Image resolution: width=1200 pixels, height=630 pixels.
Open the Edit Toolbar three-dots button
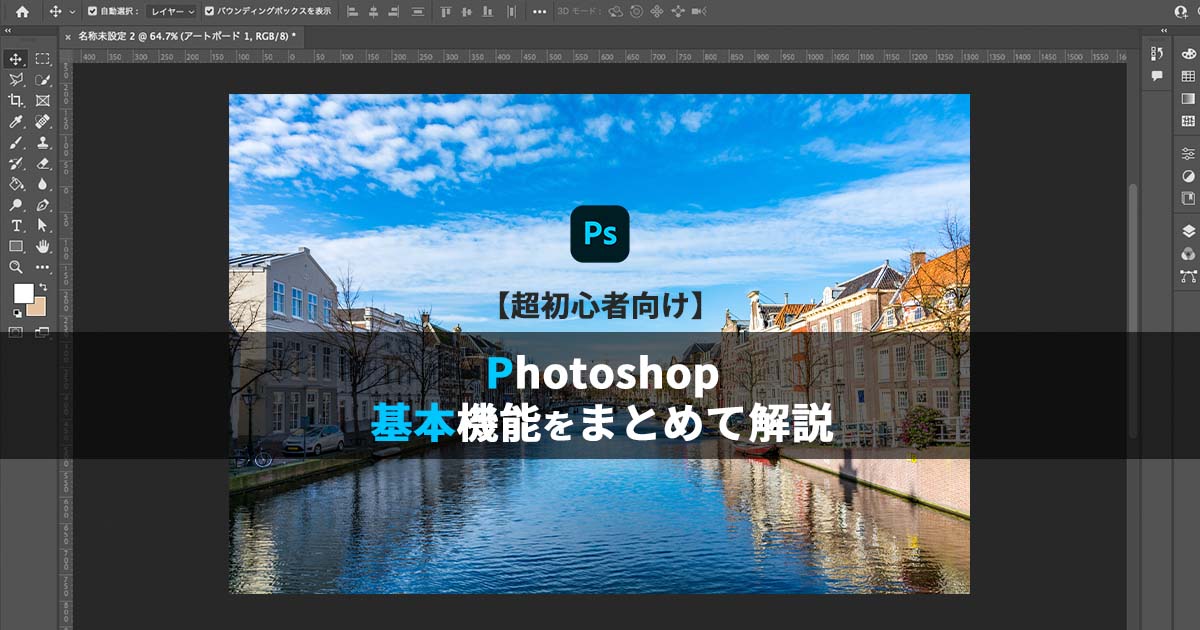point(43,267)
